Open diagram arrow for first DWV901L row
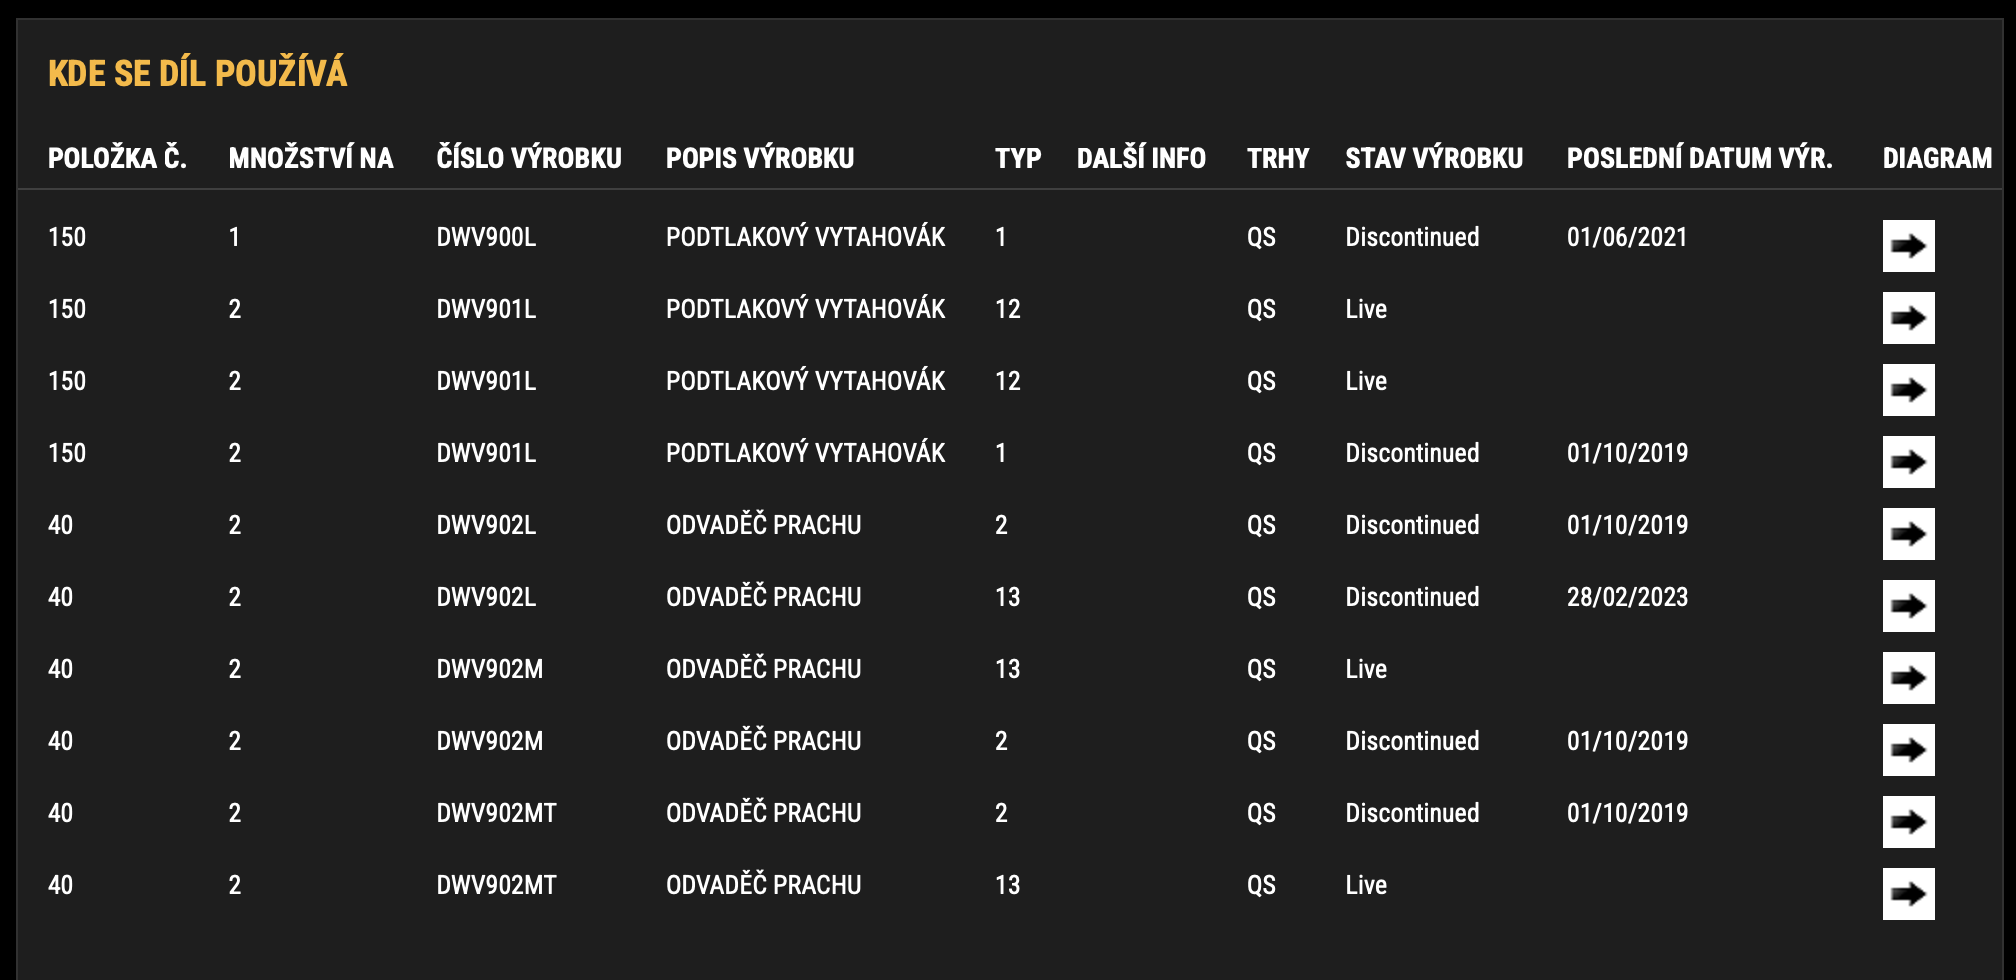 tap(1908, 318)
